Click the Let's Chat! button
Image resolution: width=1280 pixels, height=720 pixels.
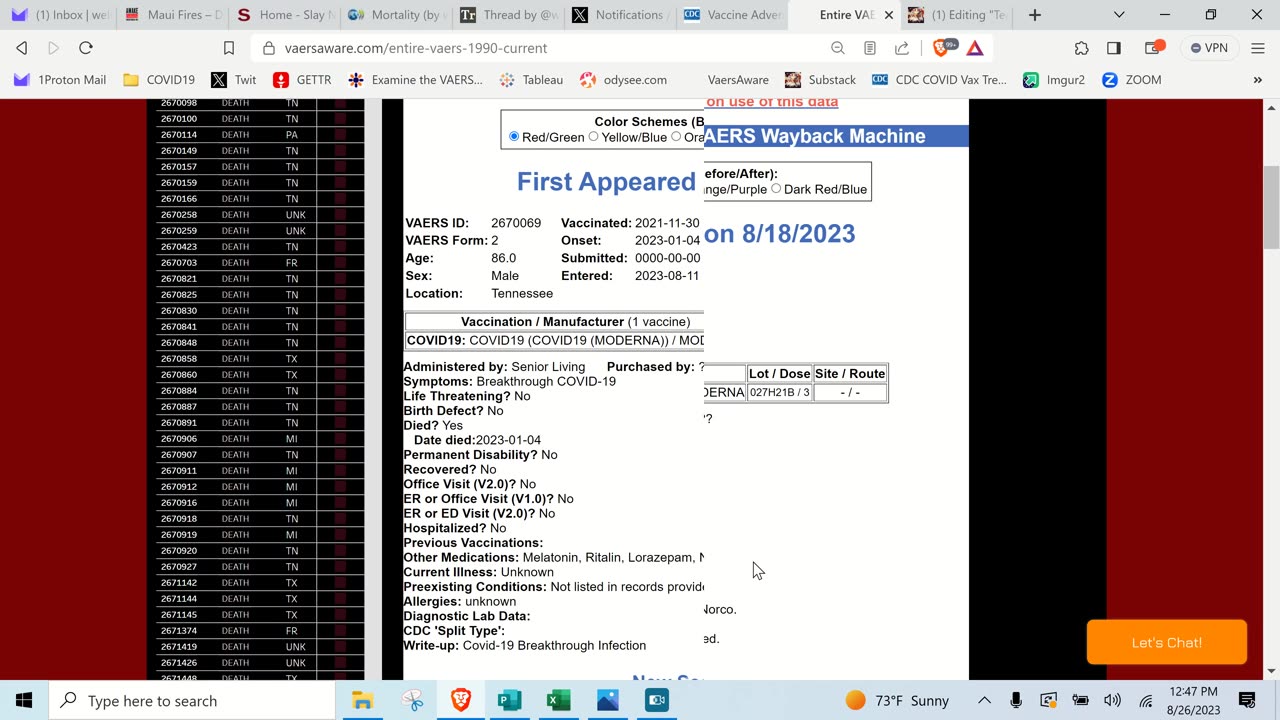[x=1167, y=643]
